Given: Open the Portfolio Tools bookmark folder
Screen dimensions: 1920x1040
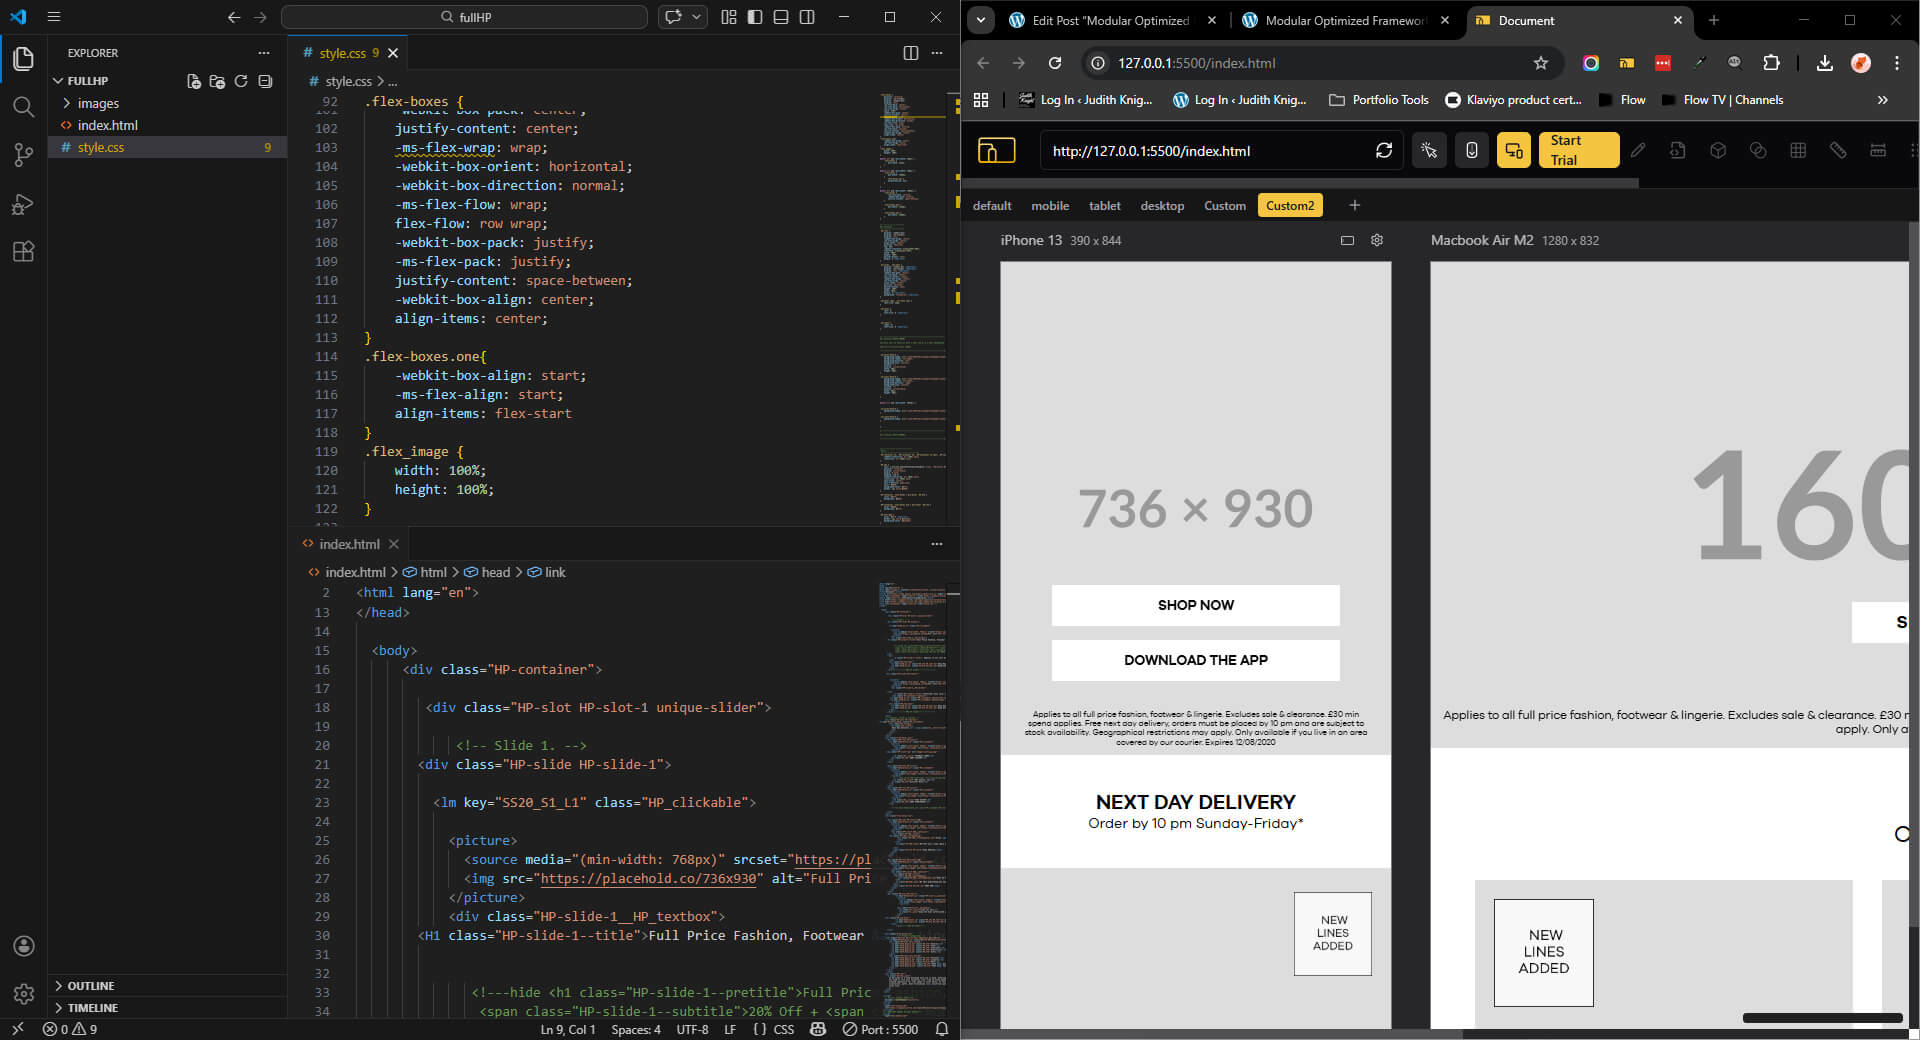Looking at the screenshot, I should [x=1379, y=100].
